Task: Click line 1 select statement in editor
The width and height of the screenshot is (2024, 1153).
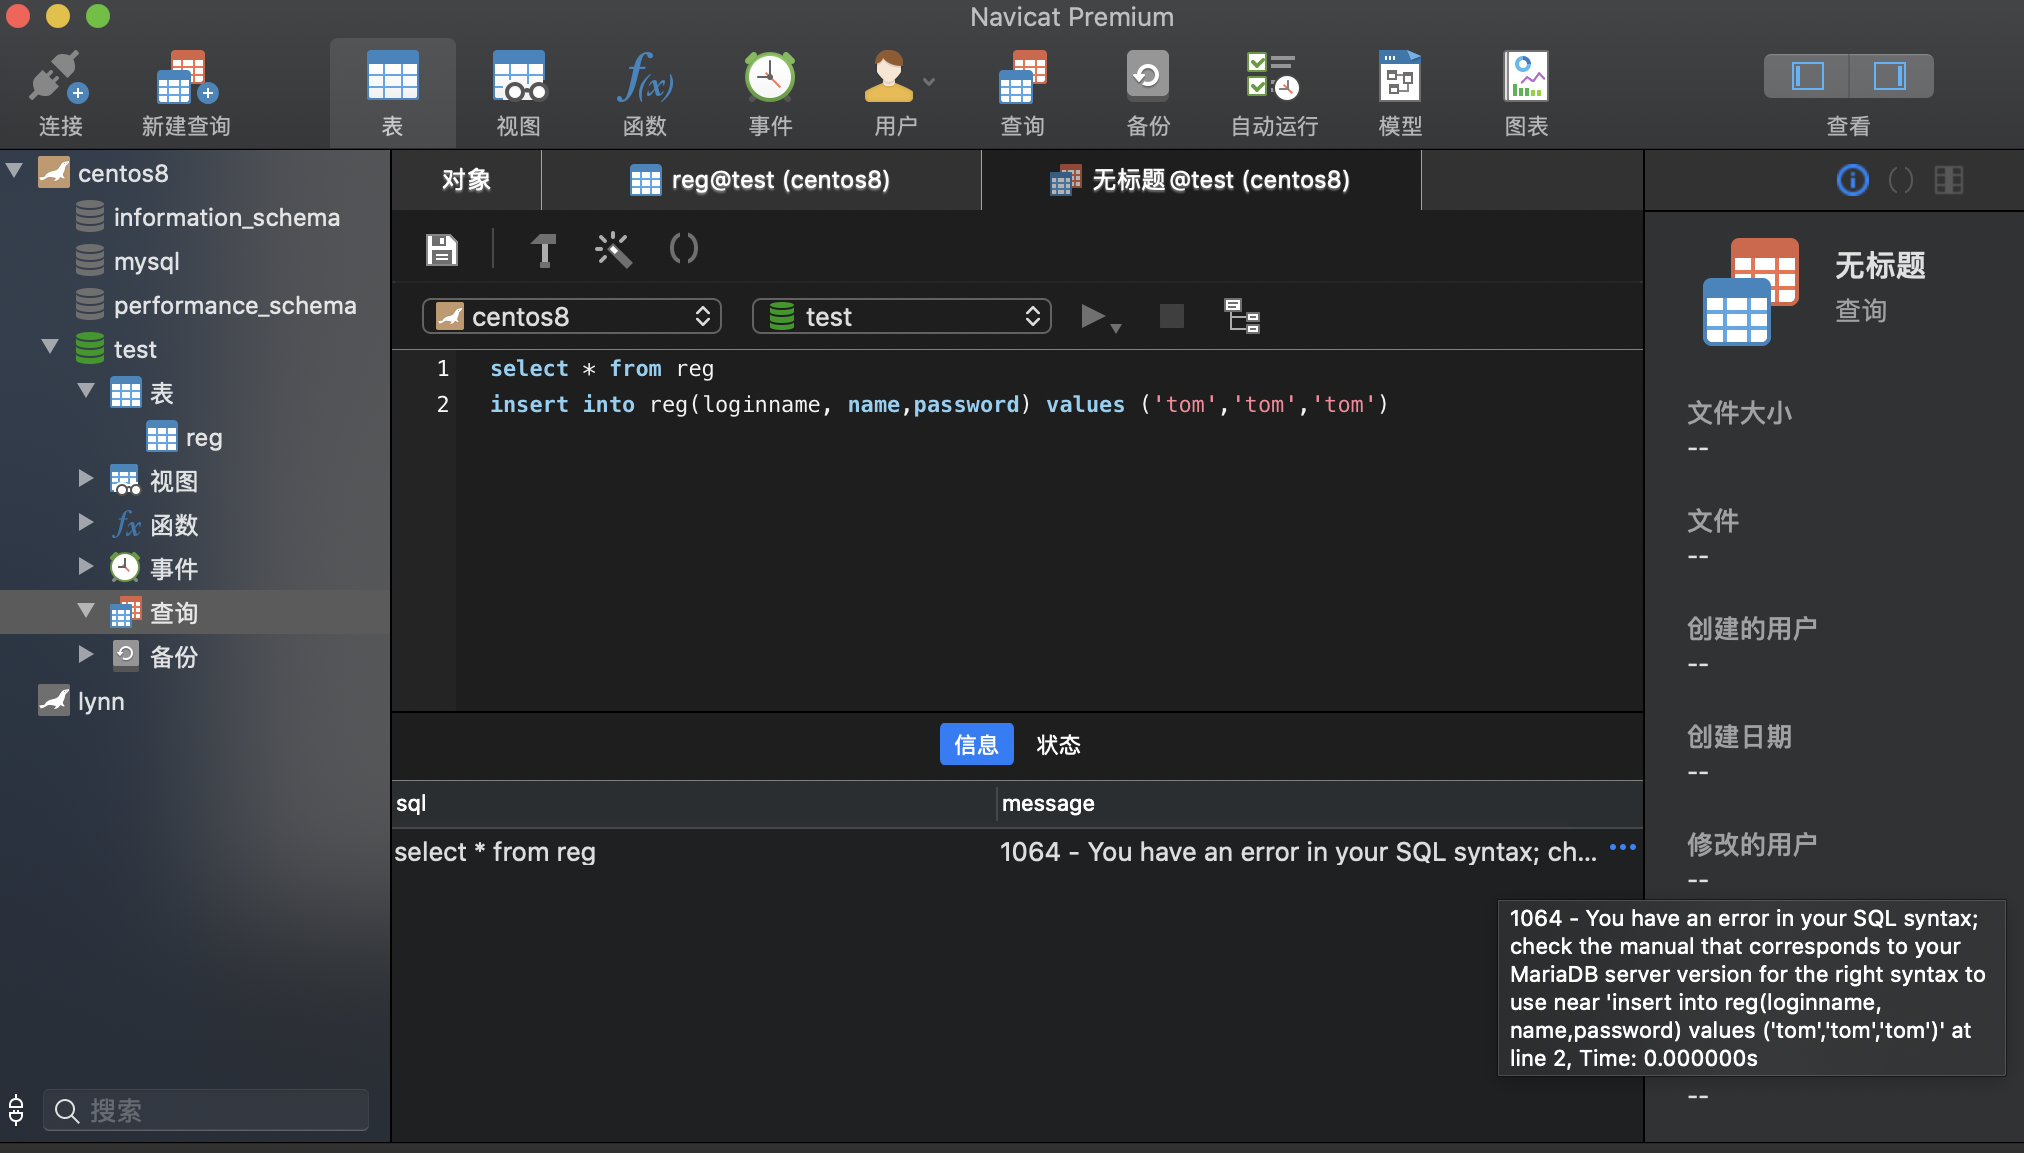Action: tap(602, 368)
